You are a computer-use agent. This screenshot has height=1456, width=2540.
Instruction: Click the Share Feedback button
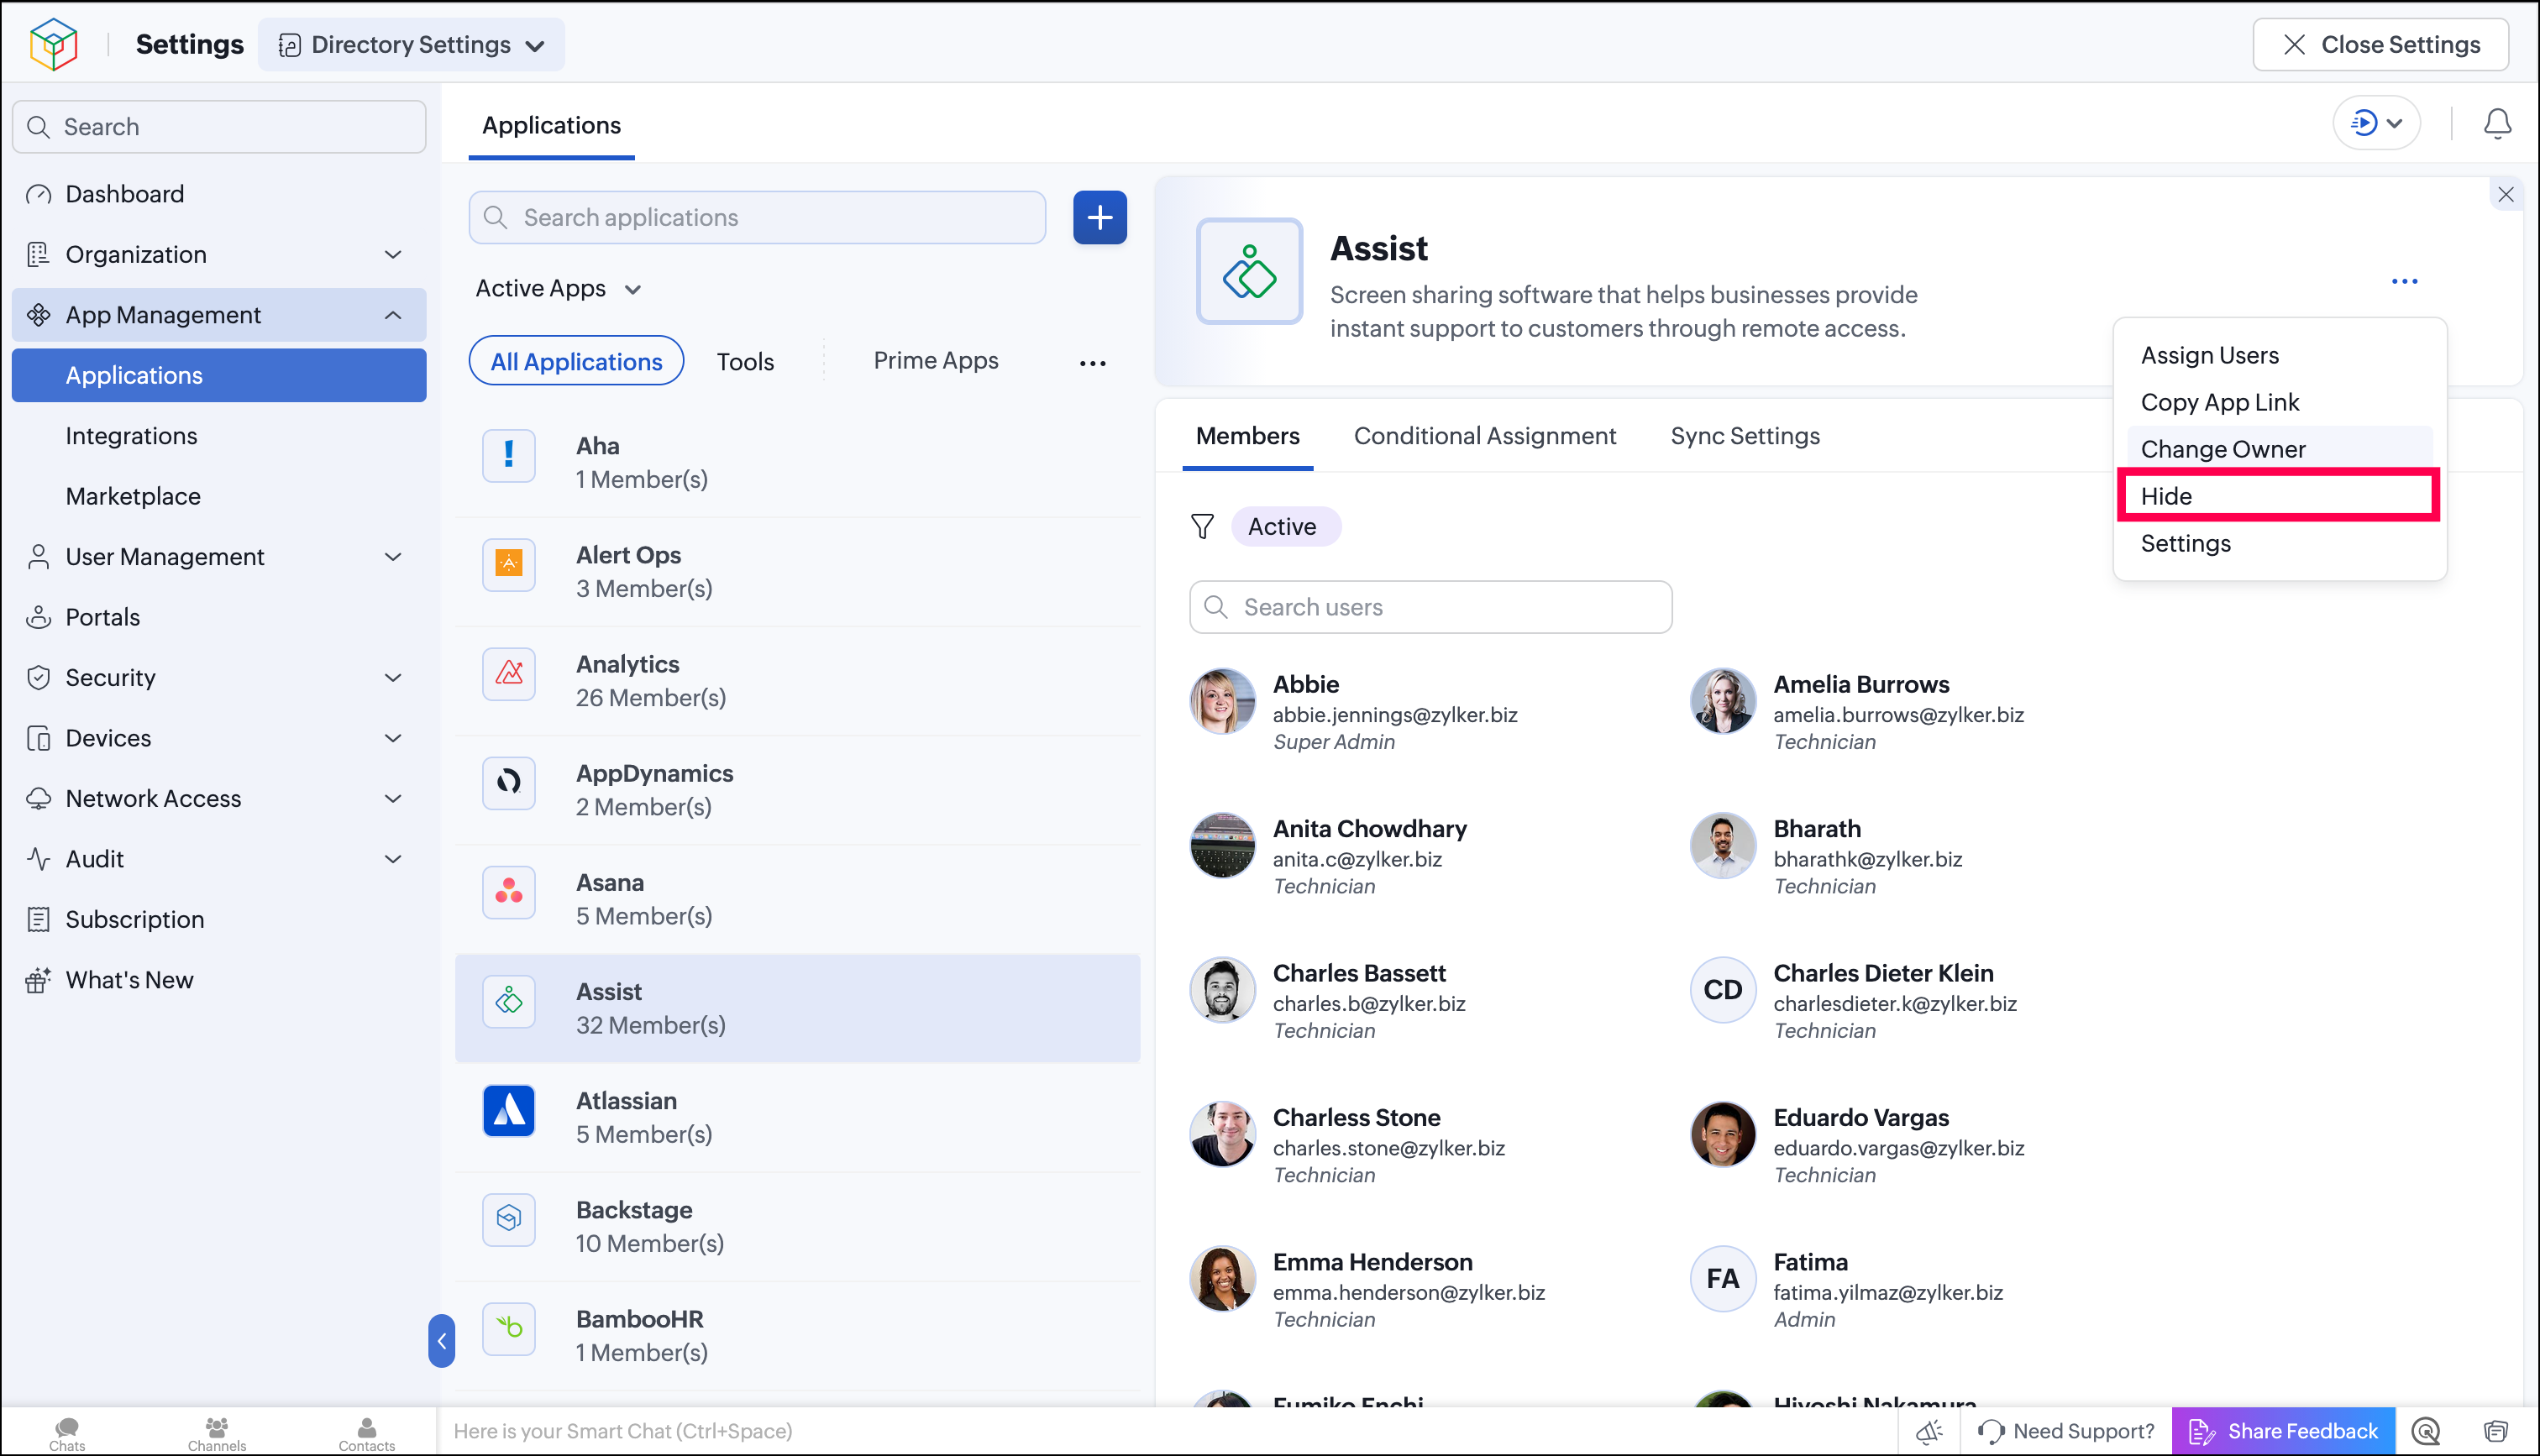pos(2283,1431)
